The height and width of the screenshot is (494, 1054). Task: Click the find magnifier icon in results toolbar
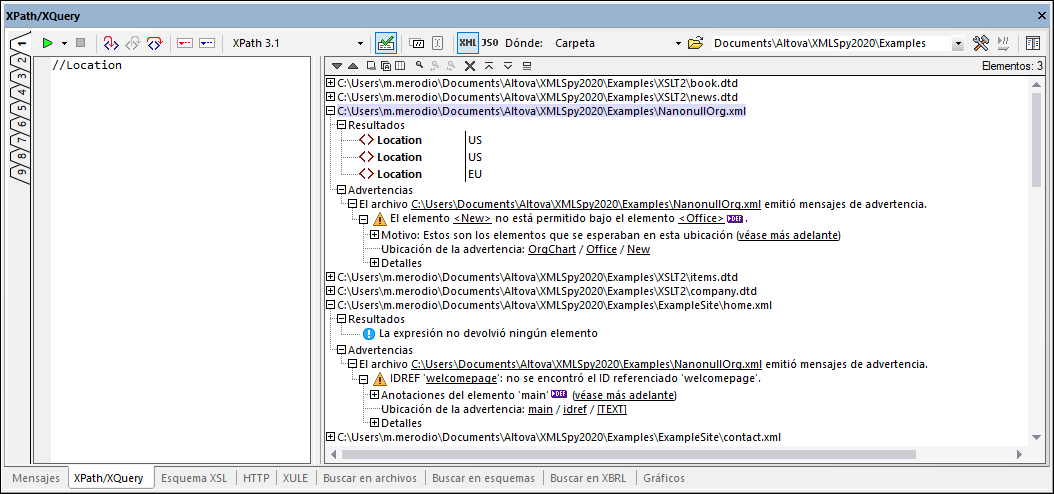tap(419, 66)
